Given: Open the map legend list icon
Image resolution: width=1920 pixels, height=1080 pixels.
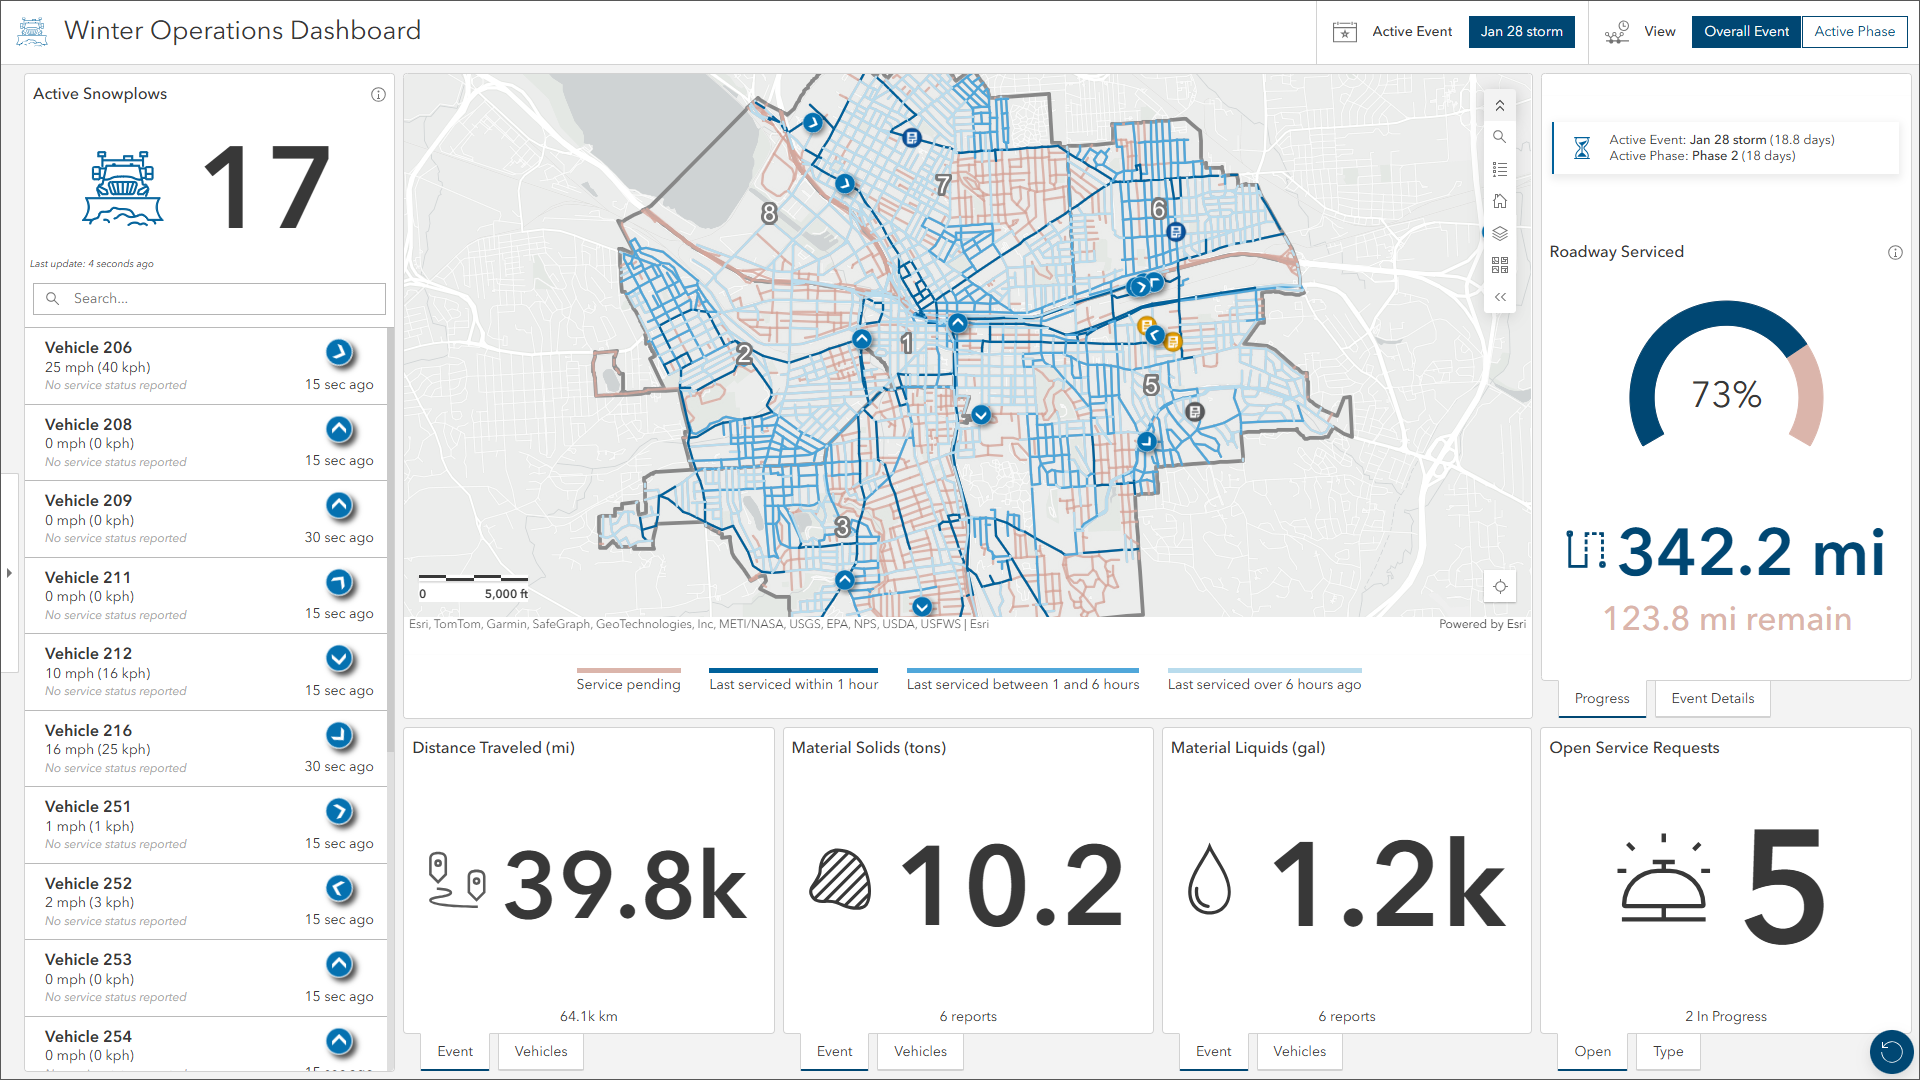Looking at the screenshot, I should click(1499, 169).
